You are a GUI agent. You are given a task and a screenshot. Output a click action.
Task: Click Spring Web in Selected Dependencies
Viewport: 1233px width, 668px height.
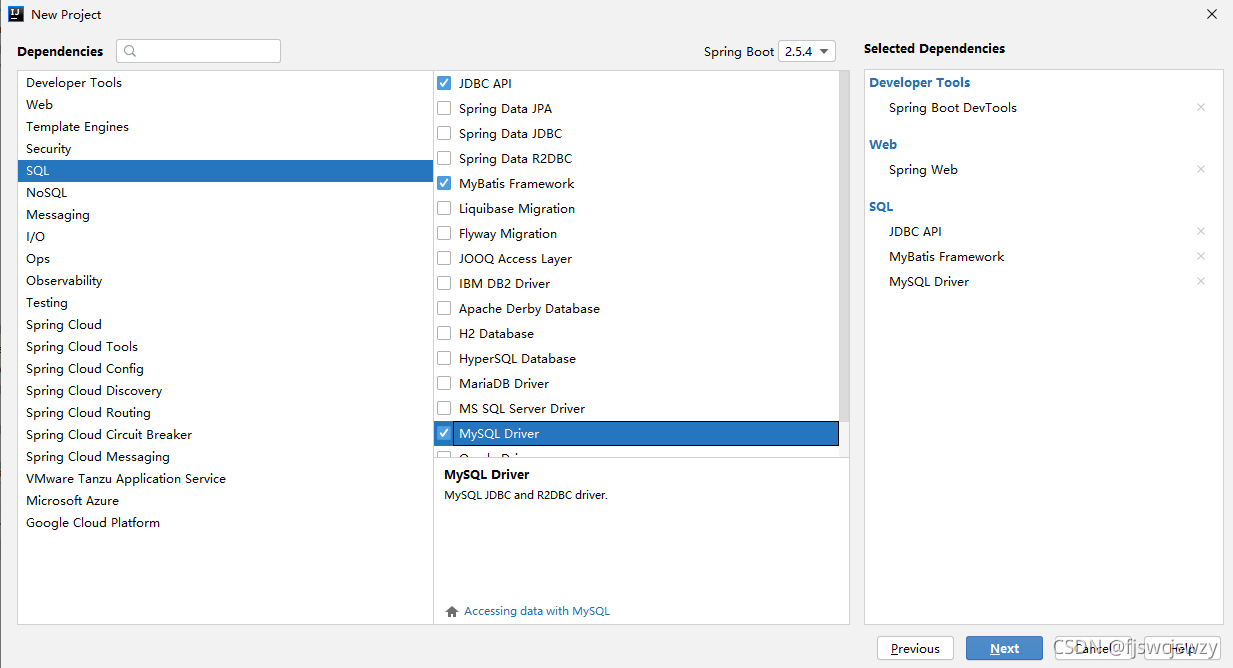[923, 169]
